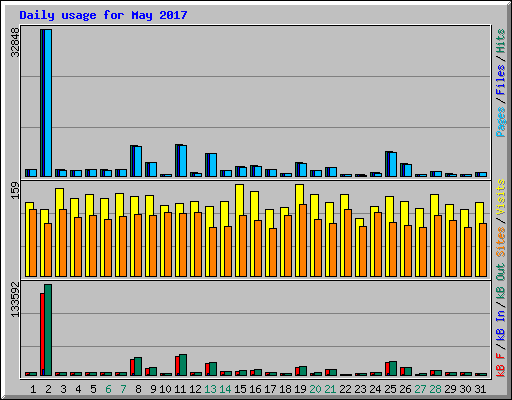The width and height of the screenshot is (512, 400).
Task: Select the day 26 pages bar in top chart
Action: (x=408, y=170)
